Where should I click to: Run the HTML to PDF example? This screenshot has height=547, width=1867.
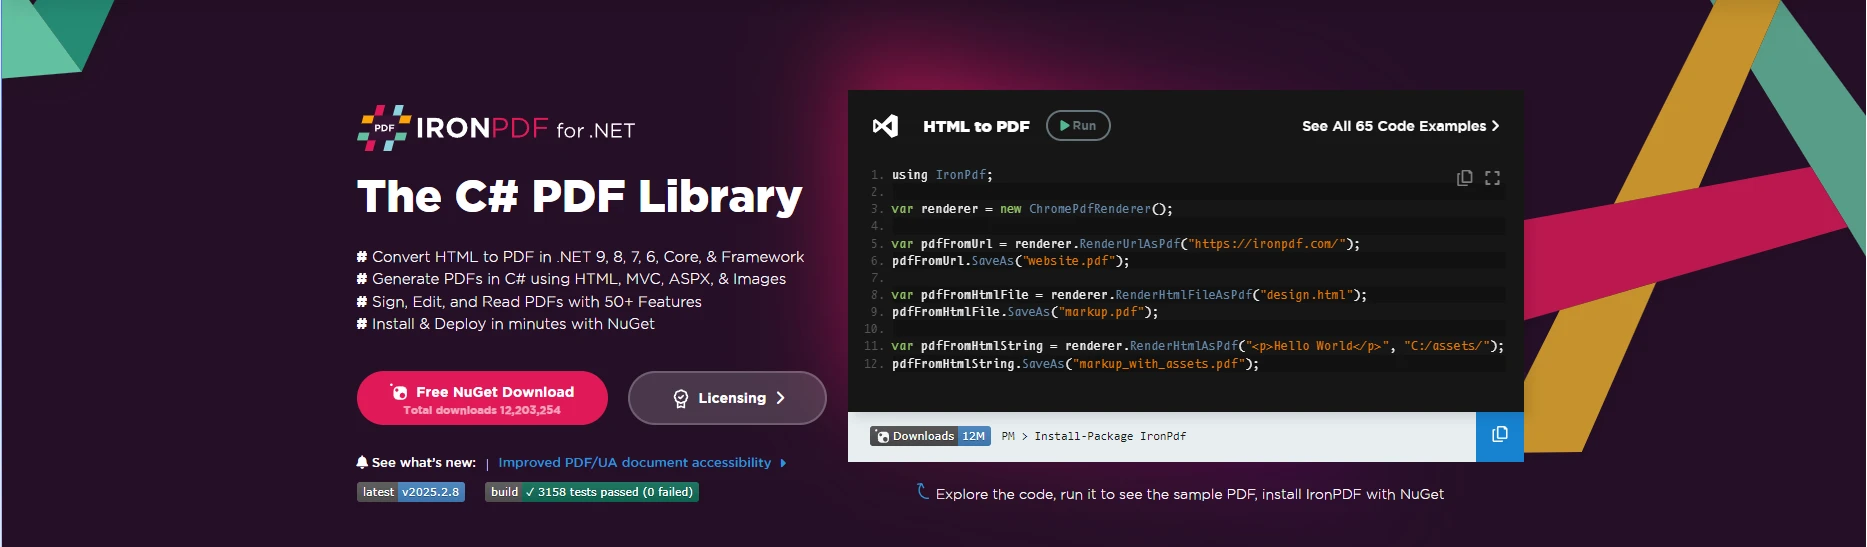click(1078, 126)
